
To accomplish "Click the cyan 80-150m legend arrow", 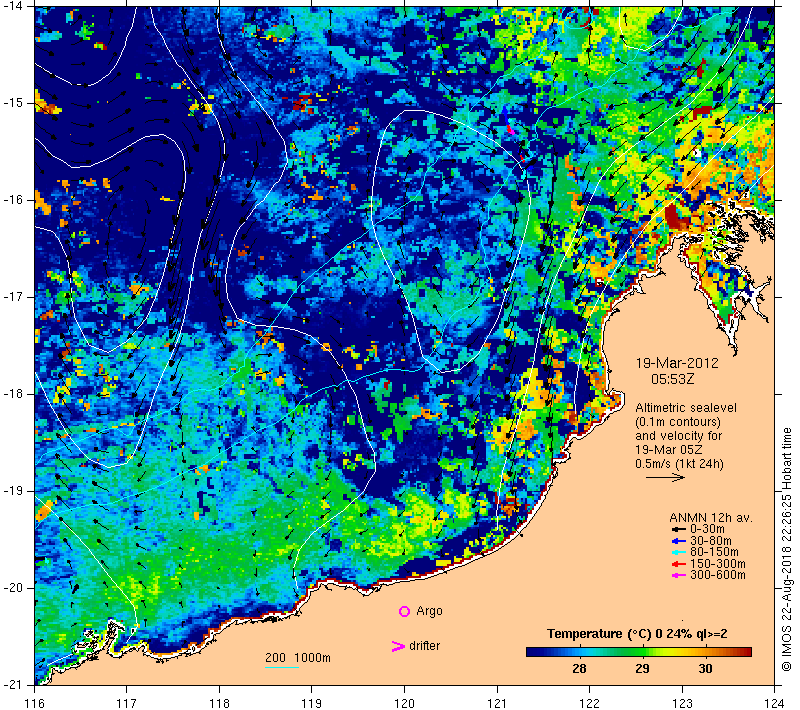I will [678, 552].
